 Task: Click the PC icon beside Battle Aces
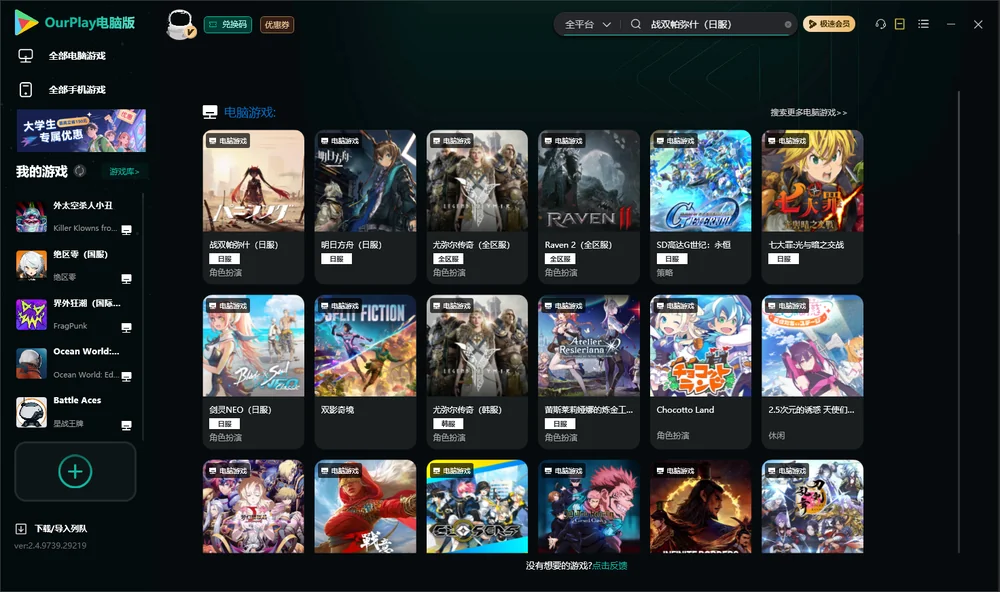[x=126, y=426]
